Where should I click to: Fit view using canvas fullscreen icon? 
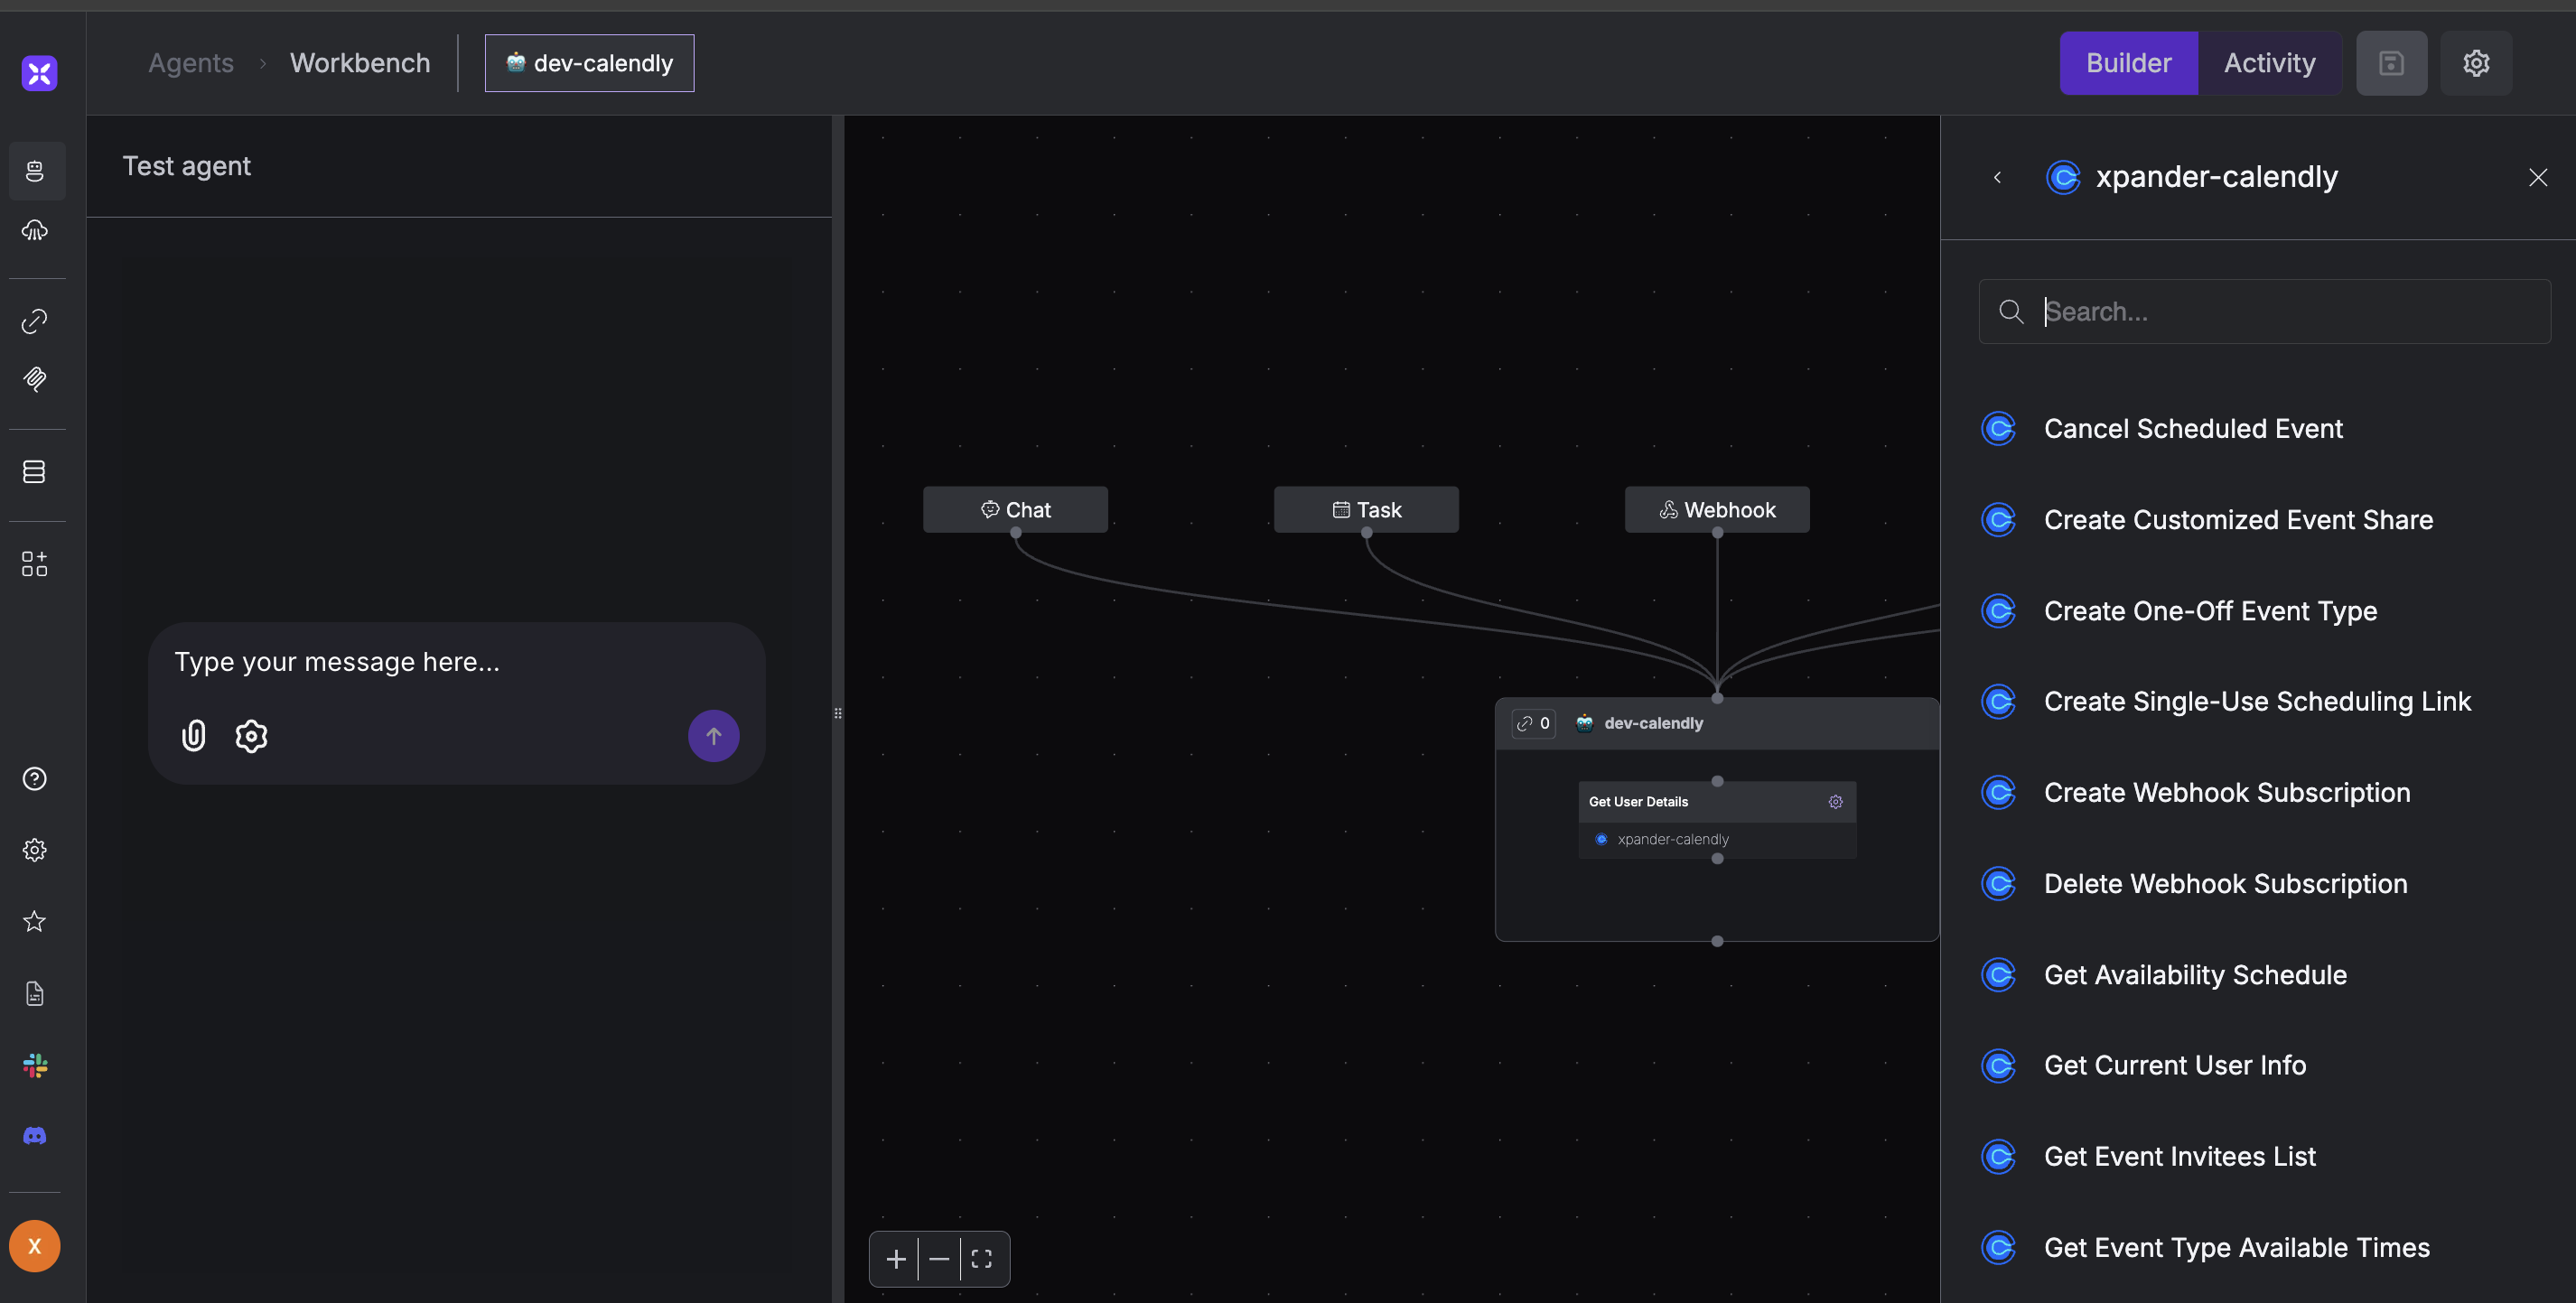click(x=981, y=1259)
